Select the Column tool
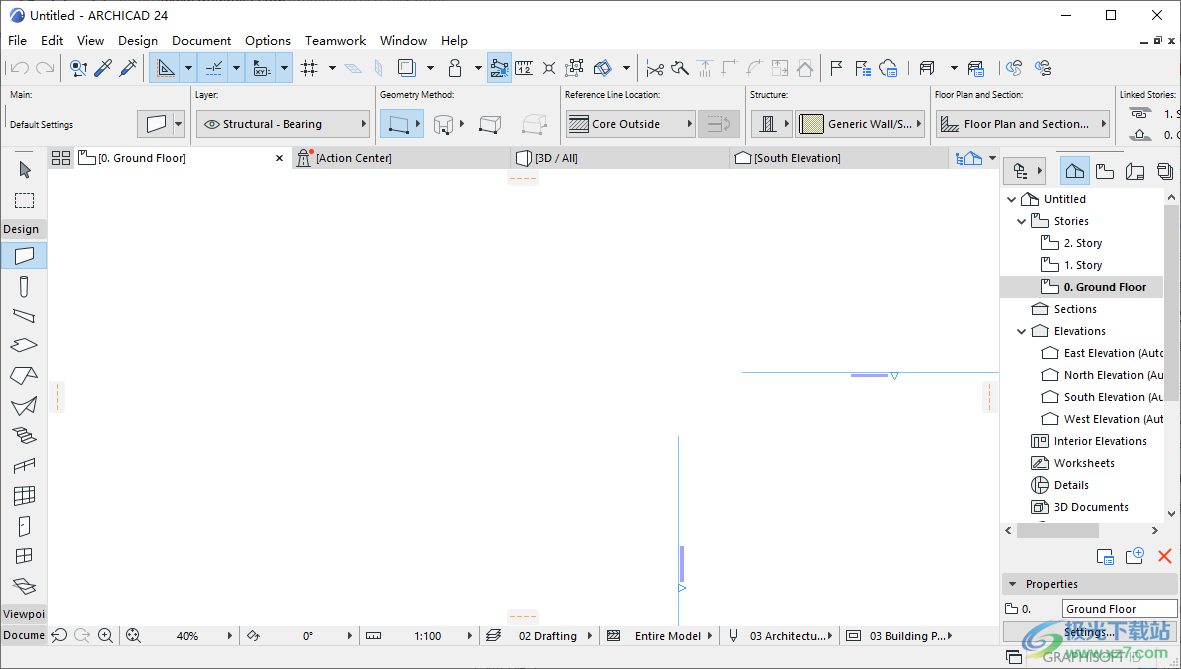 pos(24,286)
